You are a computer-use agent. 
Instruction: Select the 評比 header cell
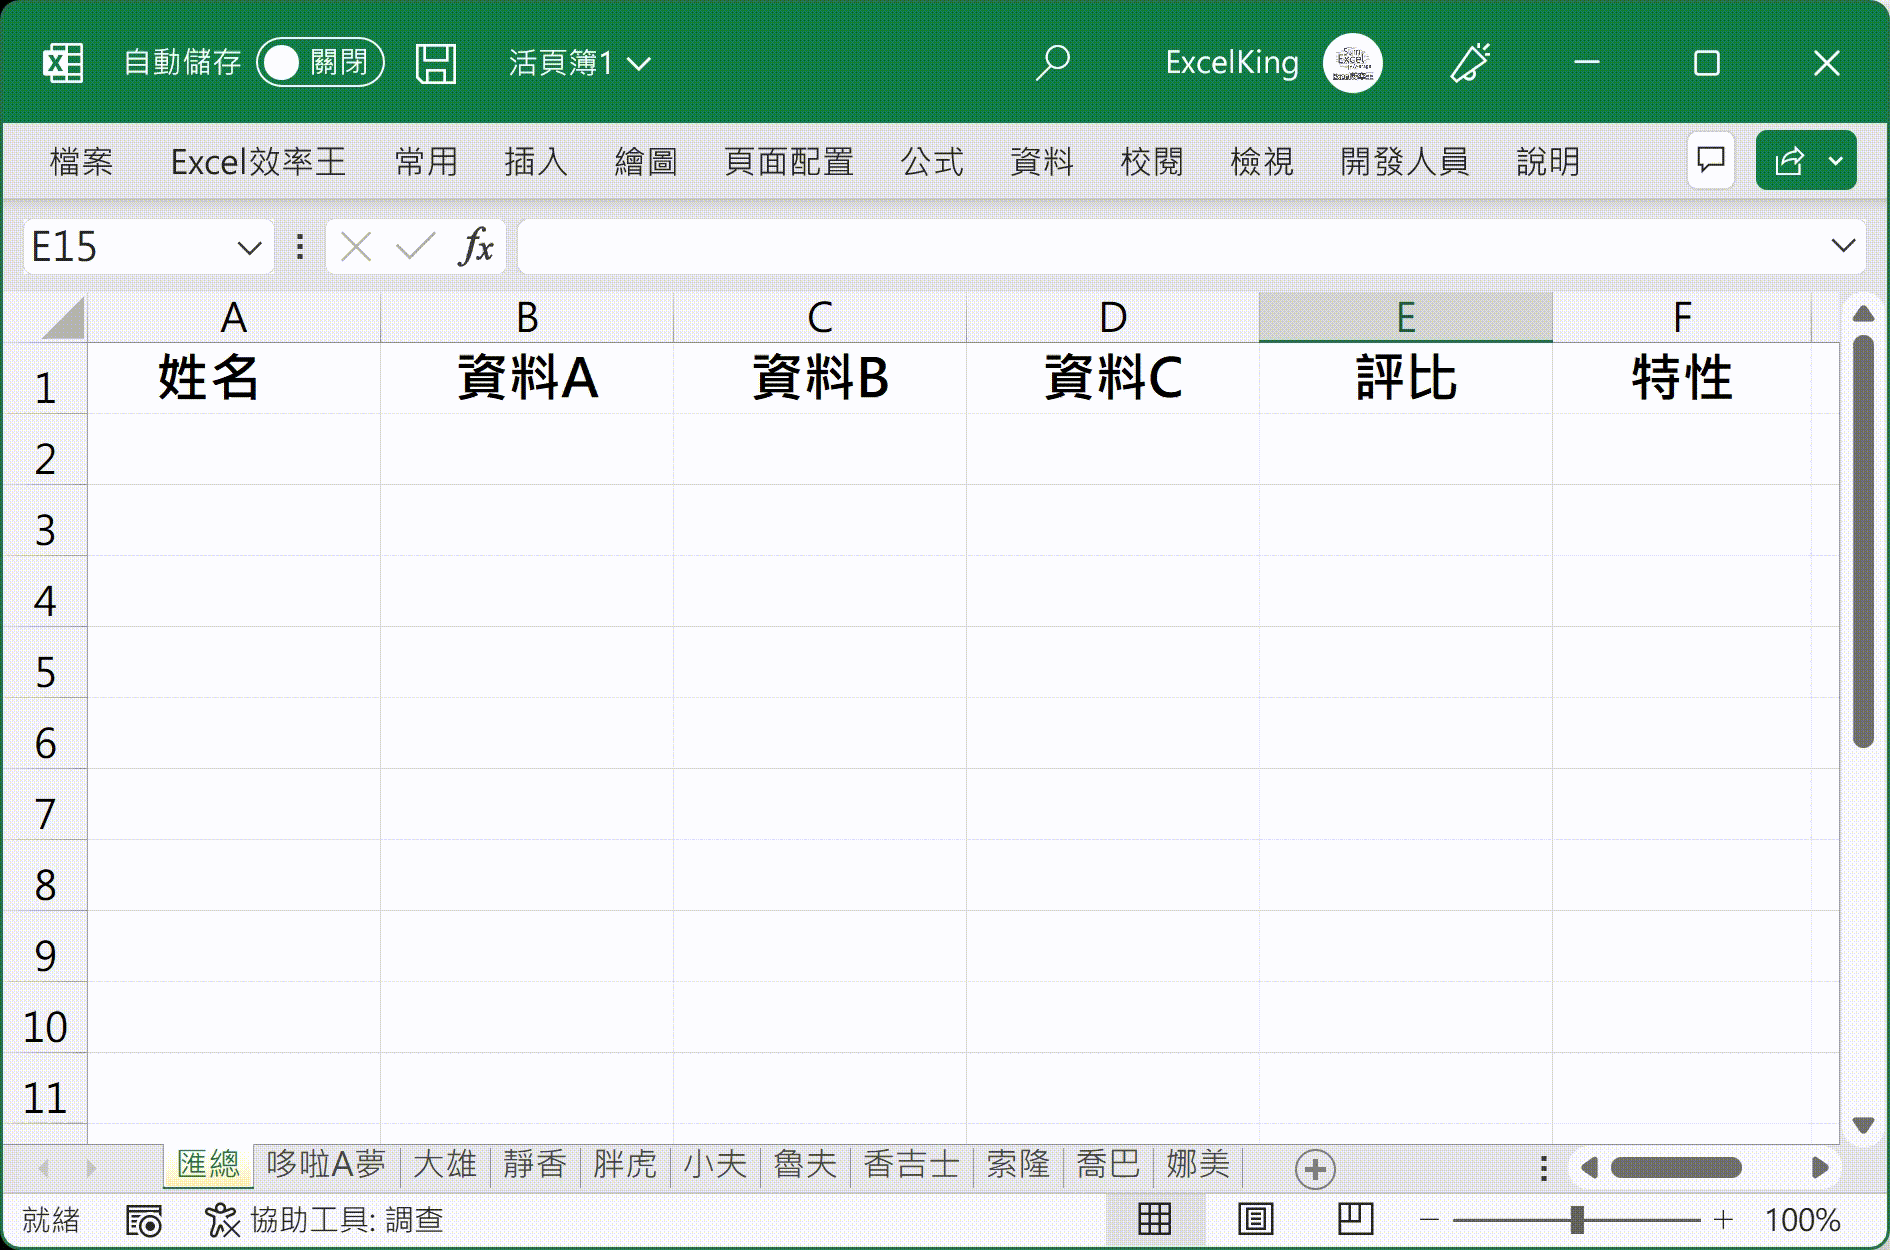(x=1405, y=379)
